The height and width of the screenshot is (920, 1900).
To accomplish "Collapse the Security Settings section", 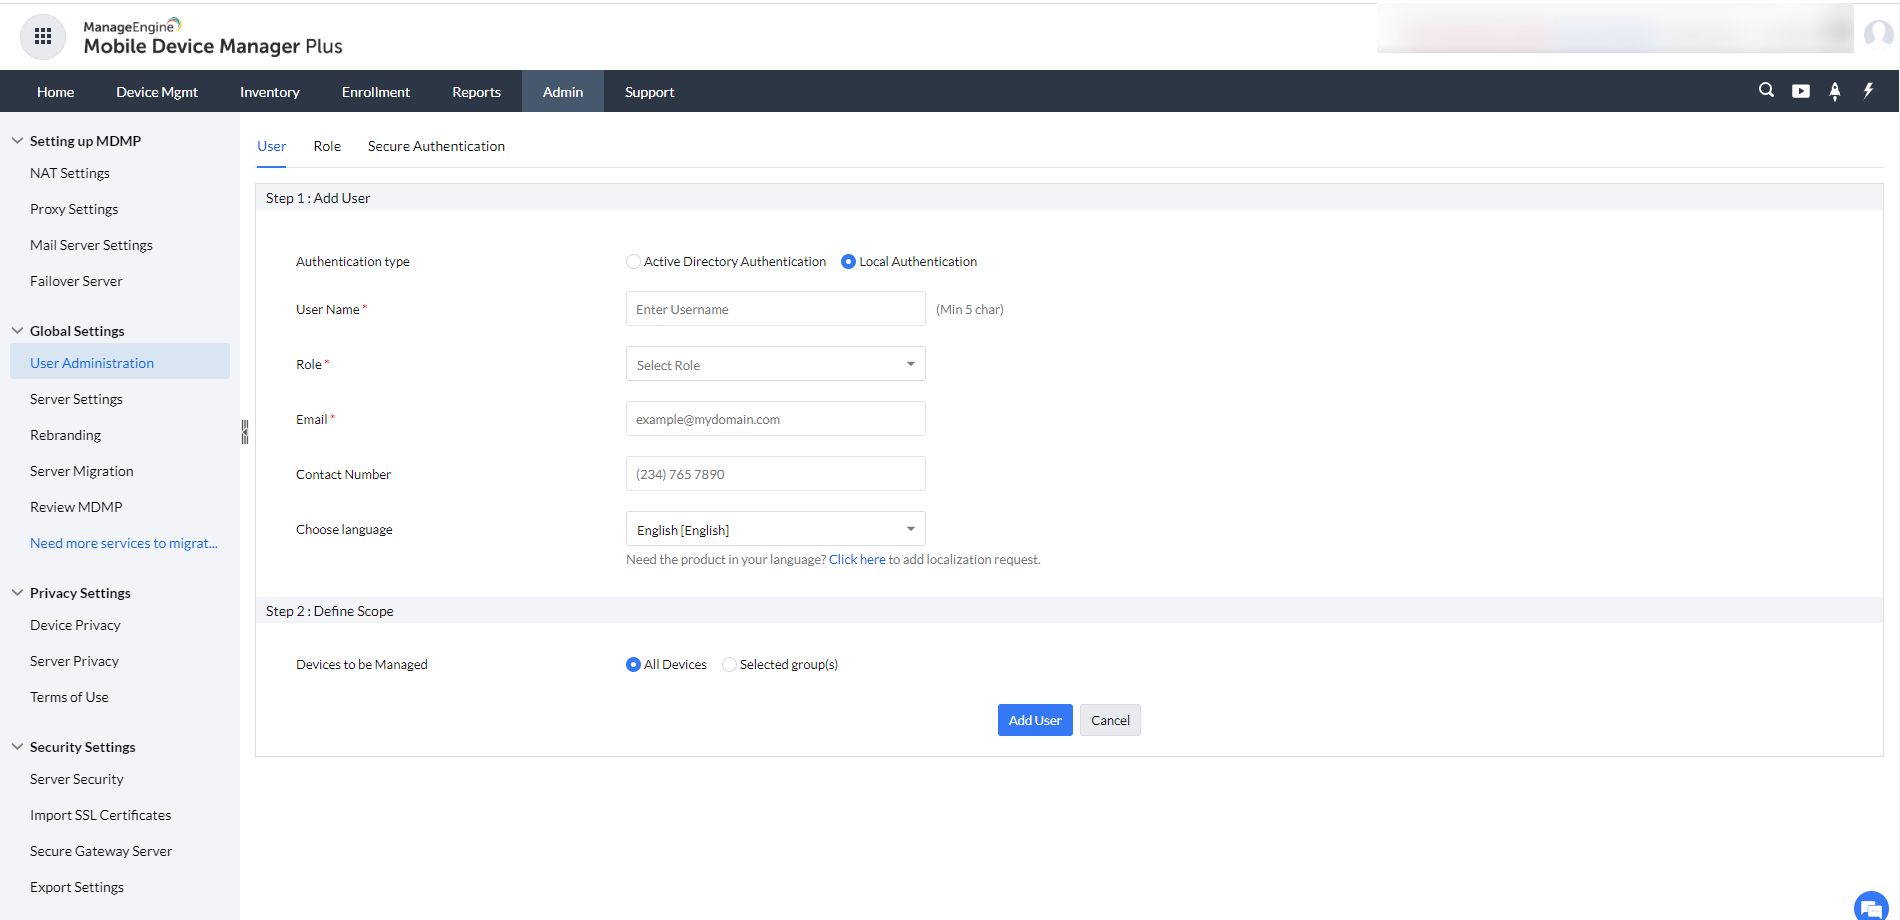I will tap(17, 747).
